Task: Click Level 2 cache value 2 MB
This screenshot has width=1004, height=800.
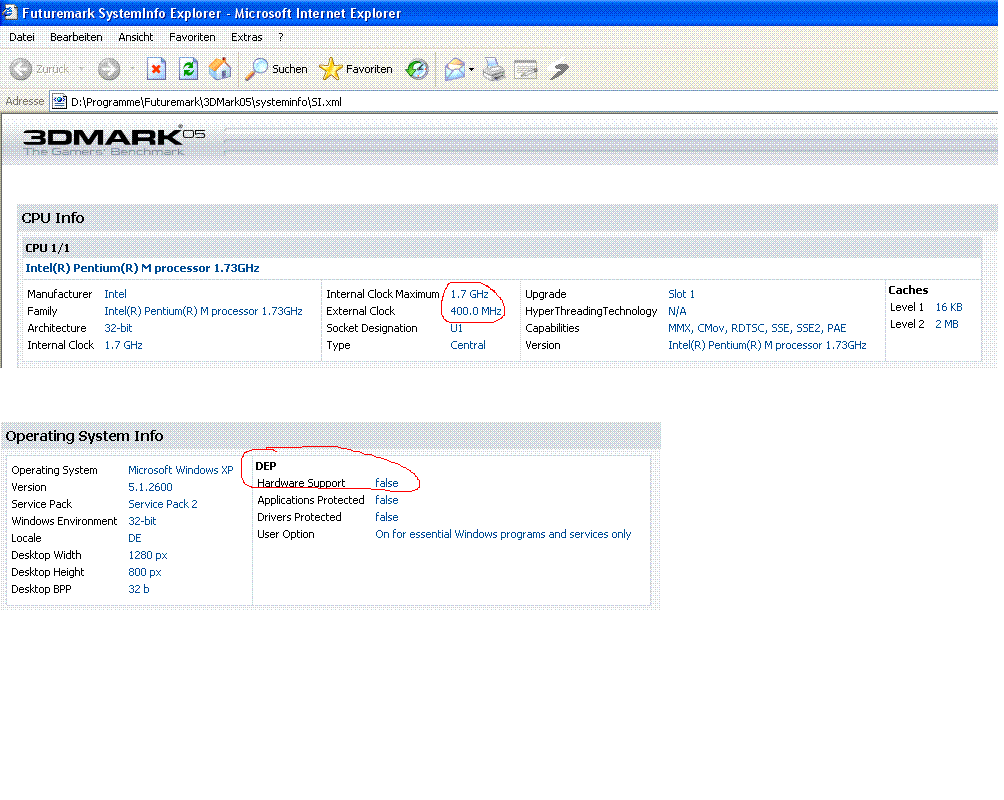Action: (946, 324)
